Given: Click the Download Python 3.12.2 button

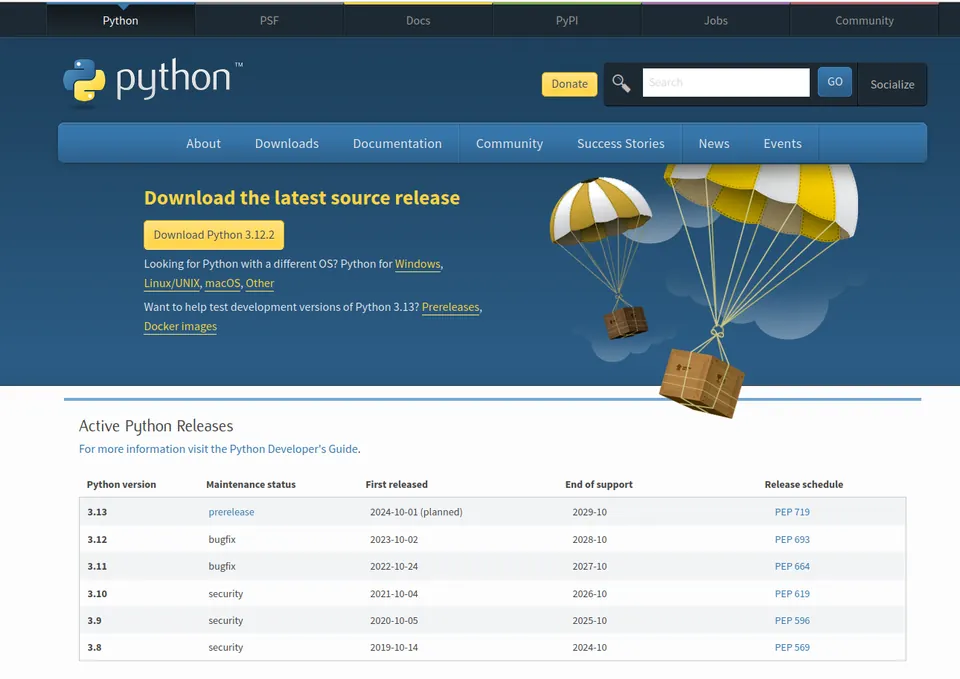Looking at the screenshot, I should point(214,235).
